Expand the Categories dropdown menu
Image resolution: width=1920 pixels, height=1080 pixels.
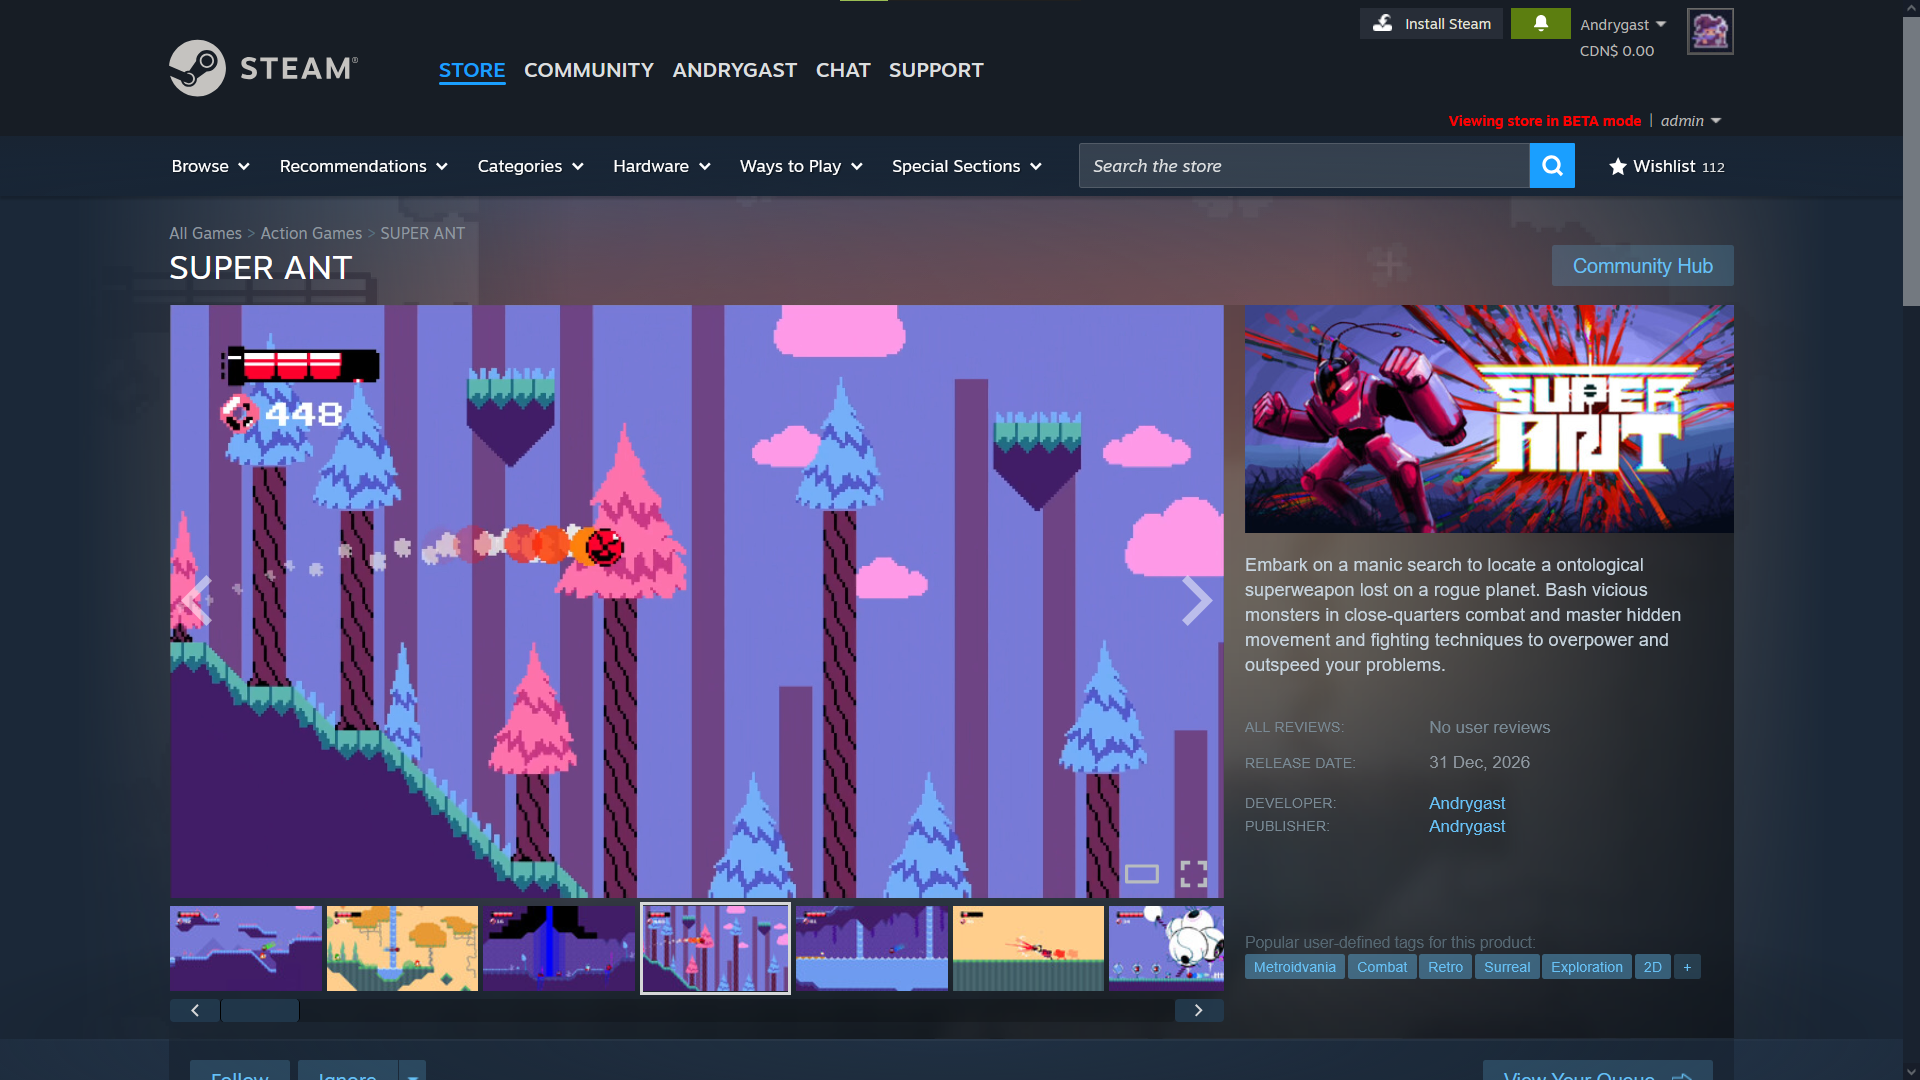pos(530,166)
